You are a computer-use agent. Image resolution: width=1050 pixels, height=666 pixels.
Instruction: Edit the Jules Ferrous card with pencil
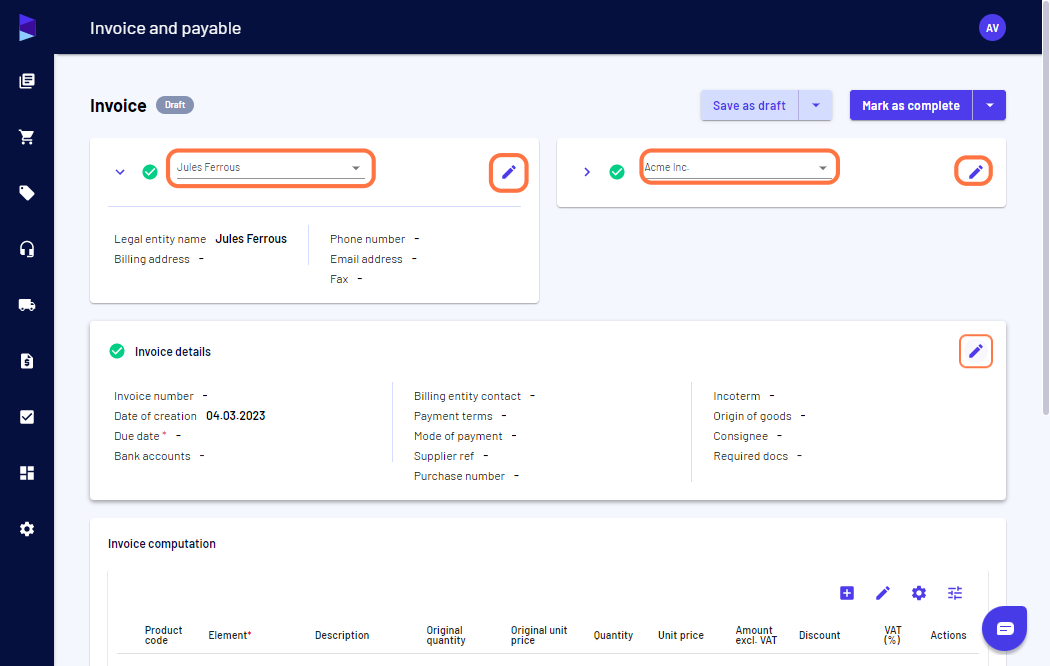coord(509,173)
